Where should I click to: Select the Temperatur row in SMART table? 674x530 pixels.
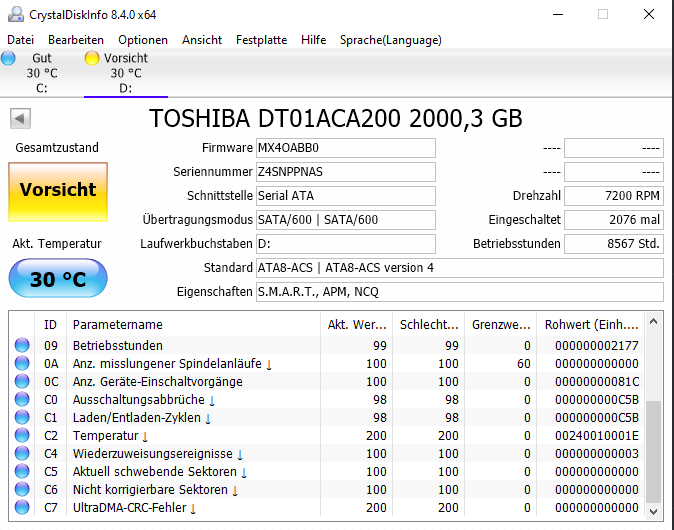tap(327, 436)
